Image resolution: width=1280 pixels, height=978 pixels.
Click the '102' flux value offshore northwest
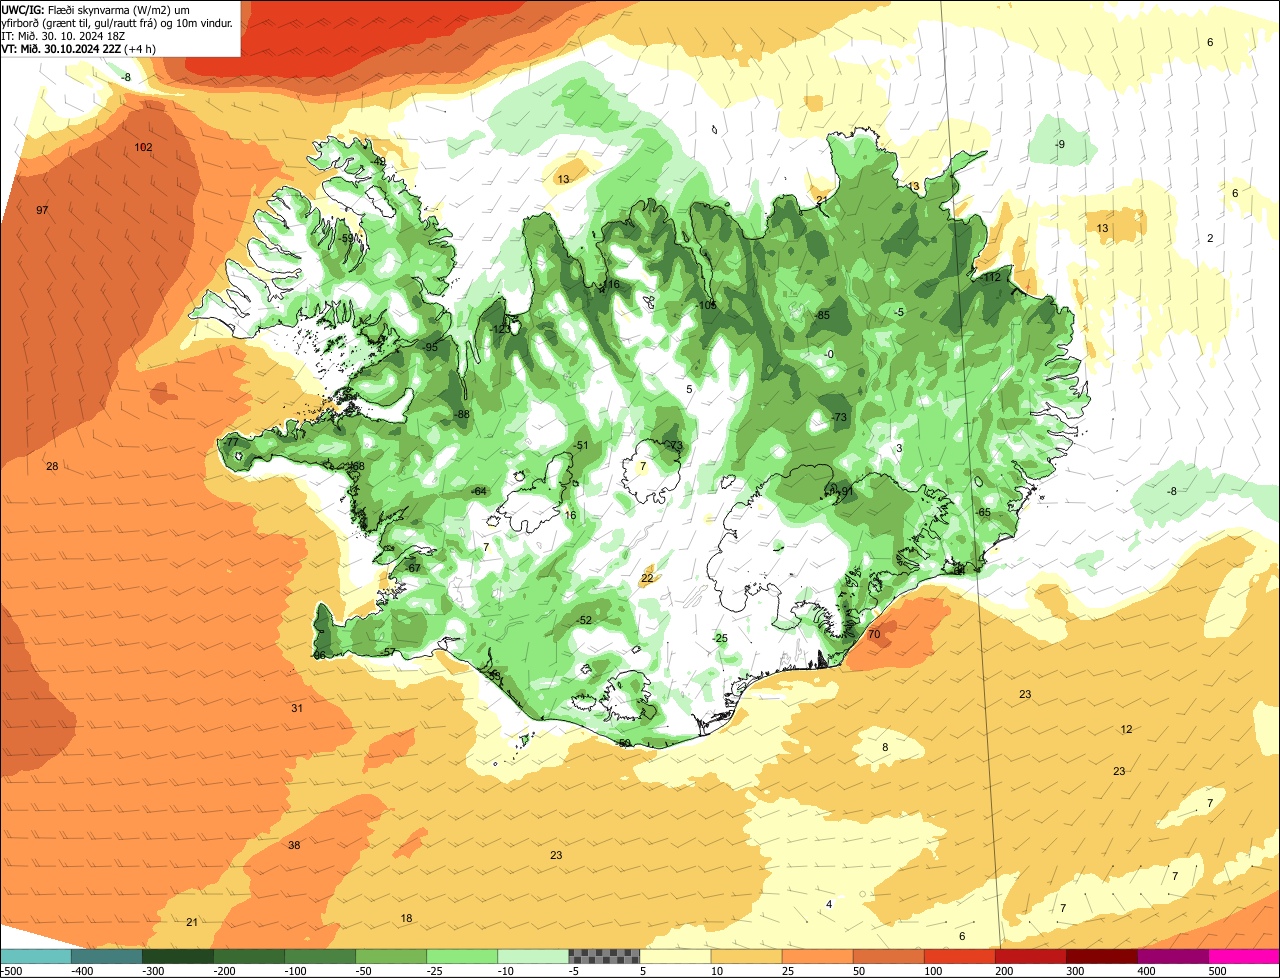(143, 148)
